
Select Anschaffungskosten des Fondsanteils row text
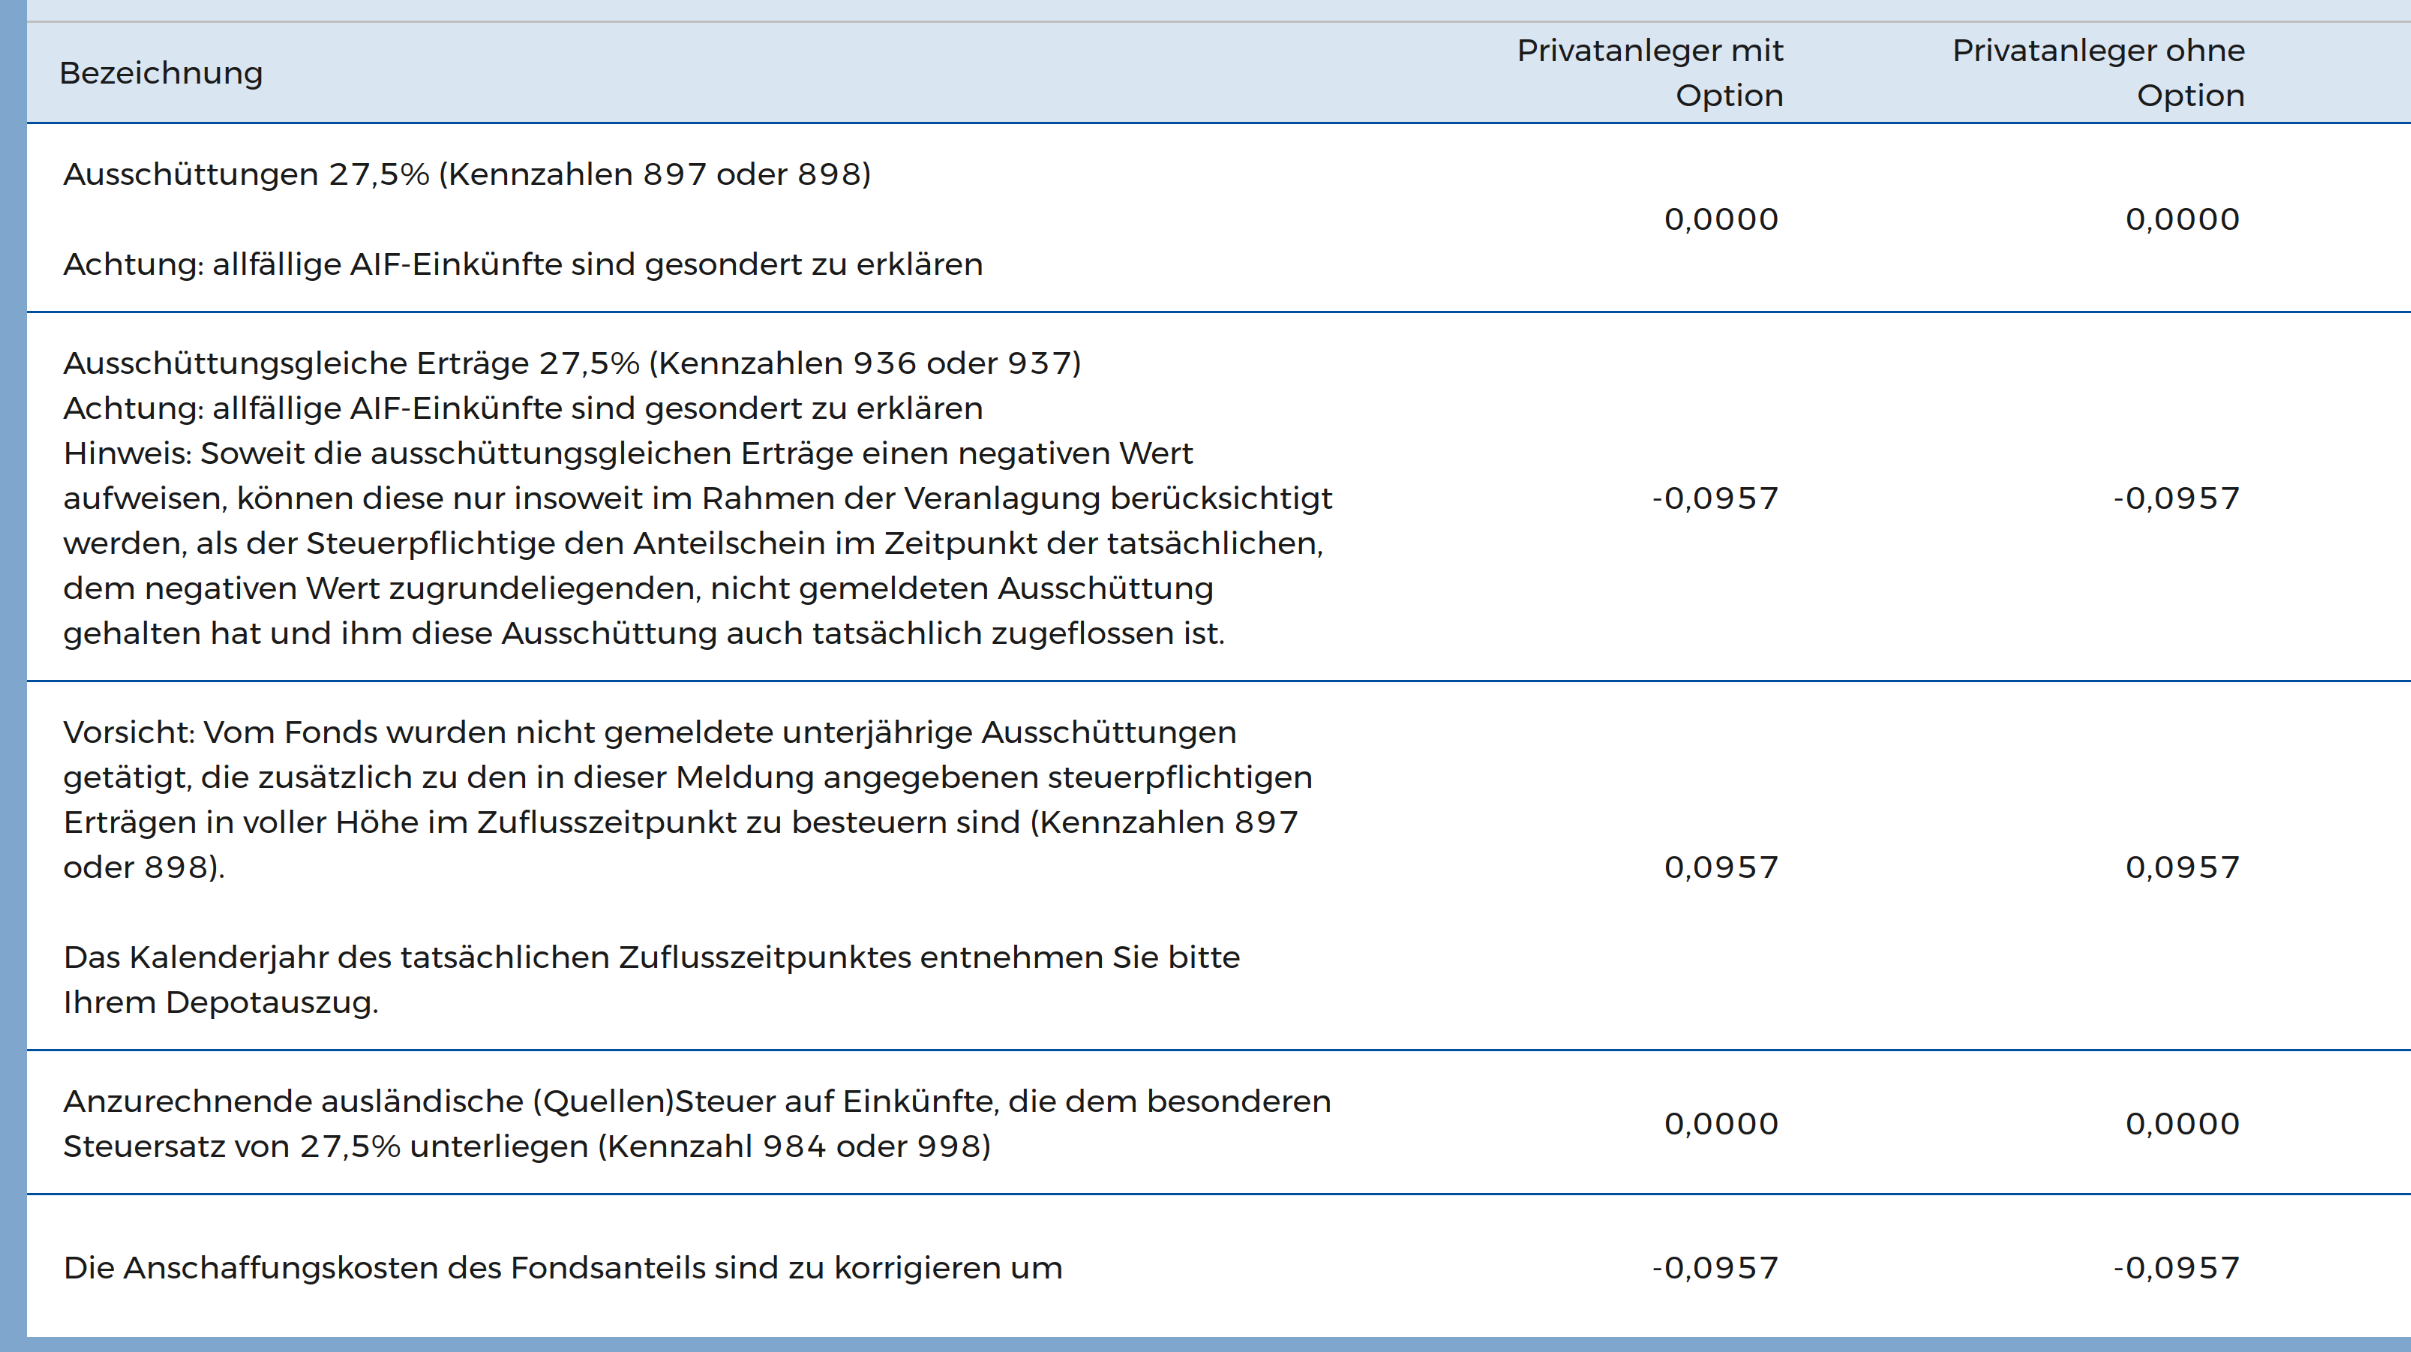pyautogui.click(x=563, y=1268)
